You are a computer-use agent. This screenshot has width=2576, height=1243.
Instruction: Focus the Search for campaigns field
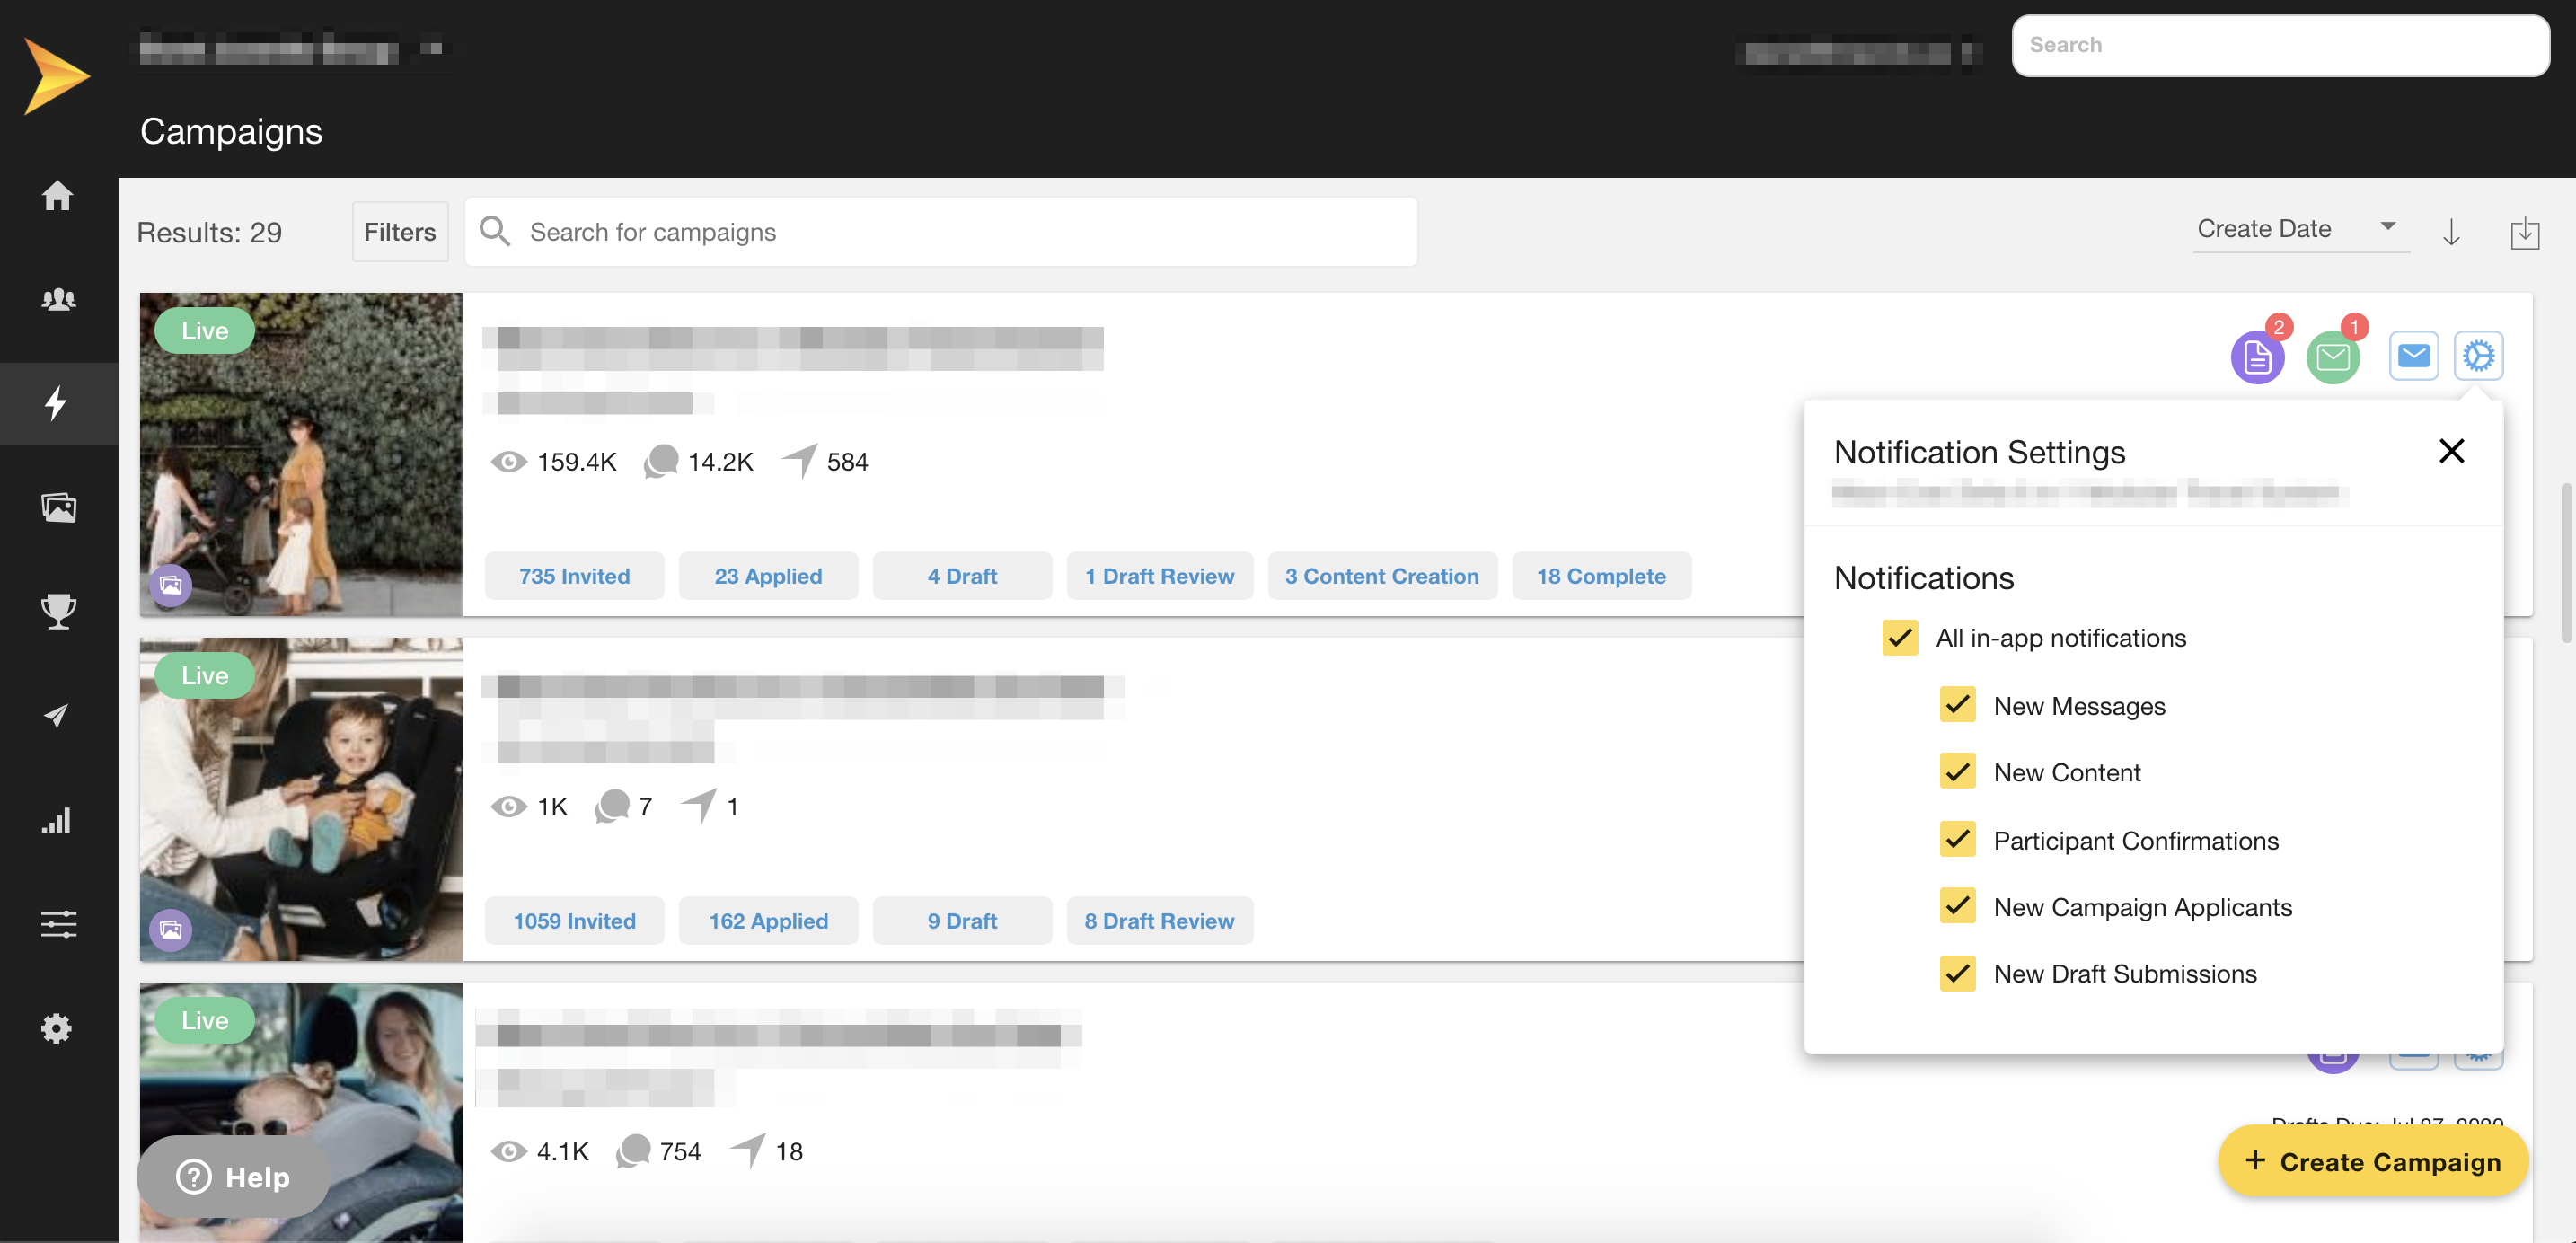(940, 231)
